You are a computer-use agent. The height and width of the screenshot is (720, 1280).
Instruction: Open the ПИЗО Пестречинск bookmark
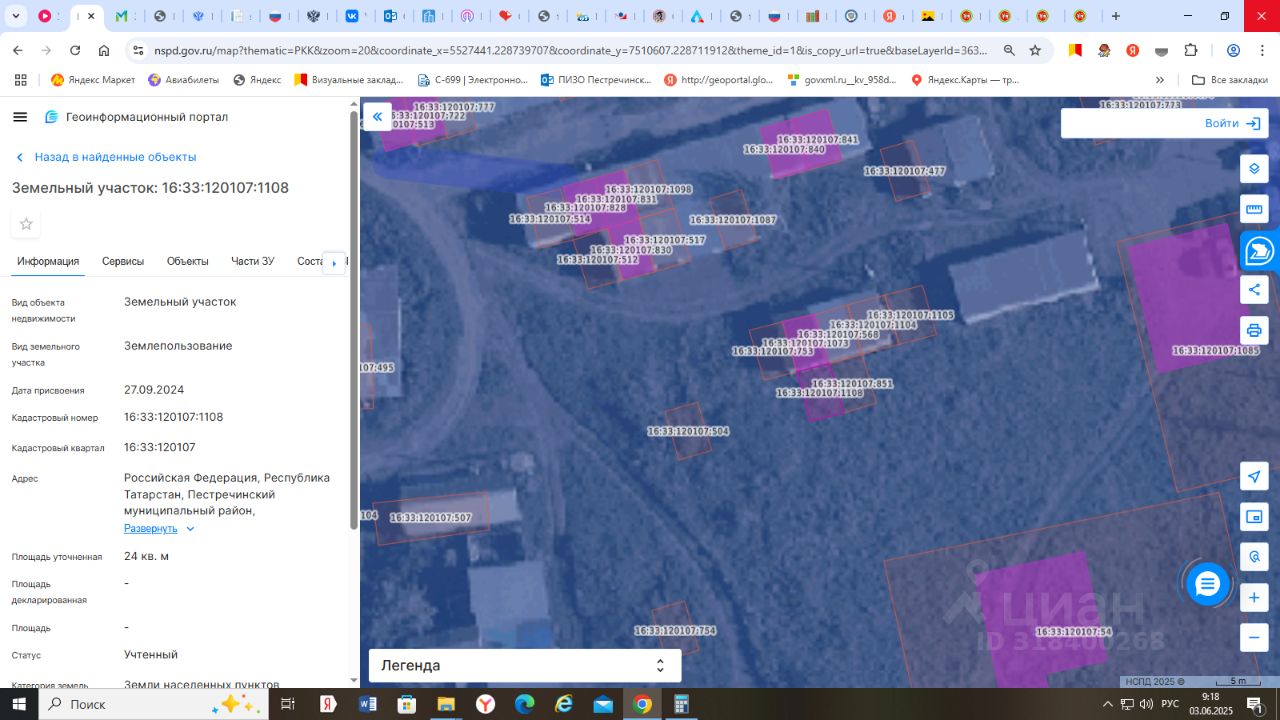tap(596, 80)
